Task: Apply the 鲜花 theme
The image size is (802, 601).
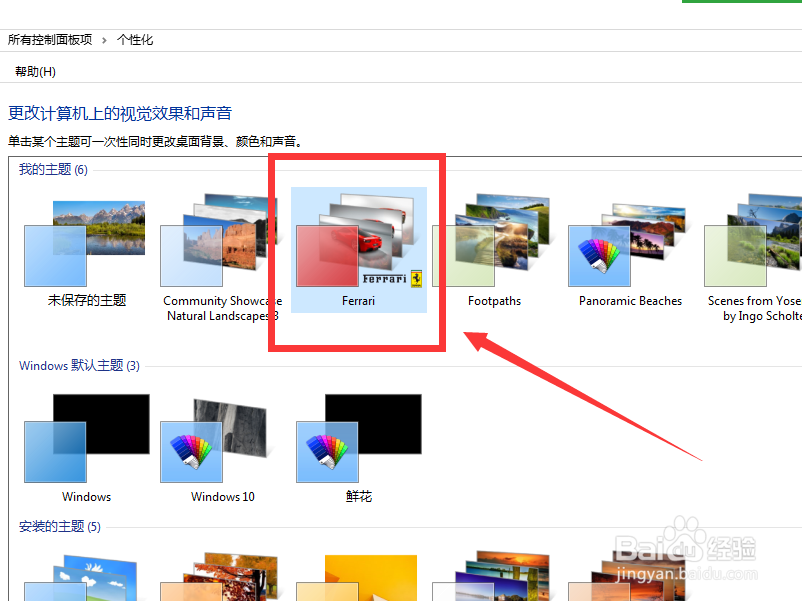Action: (x=359, y=448)
